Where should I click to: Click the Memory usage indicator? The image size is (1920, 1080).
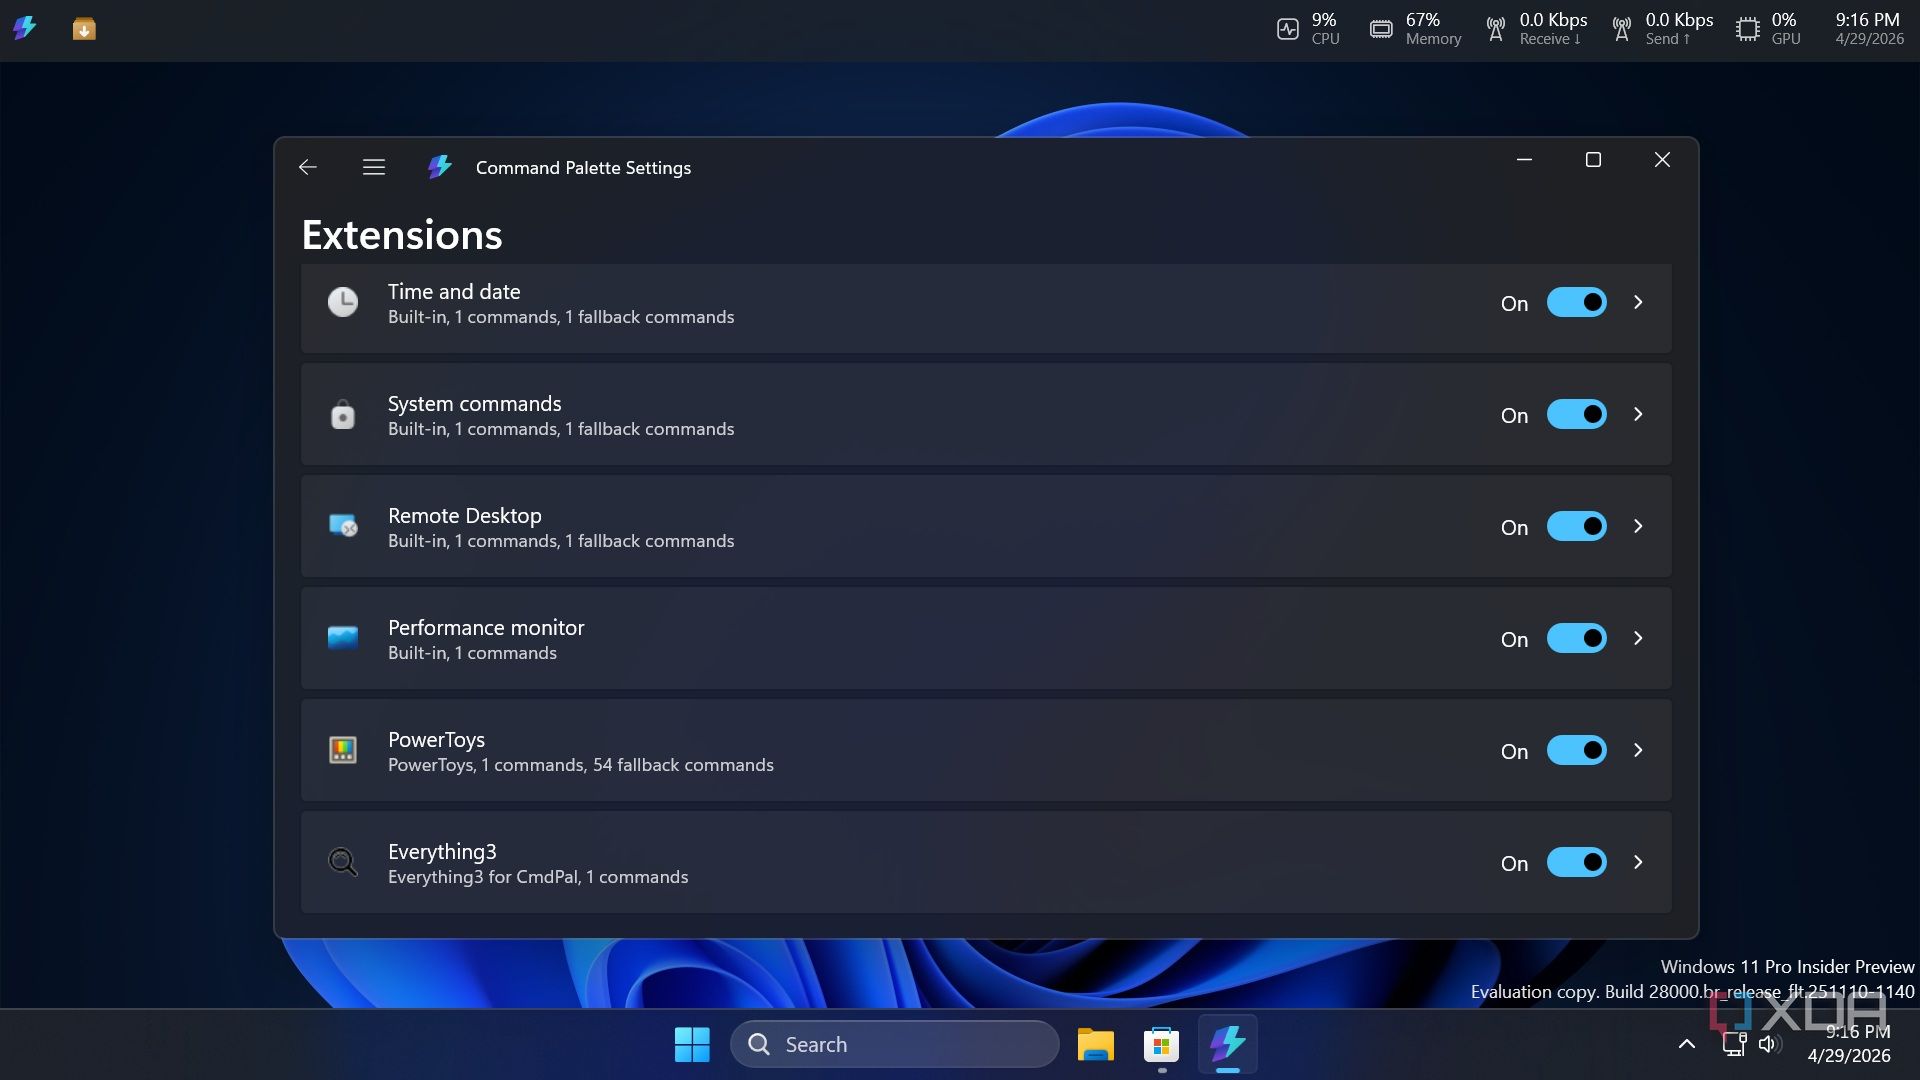click(1415, 29)
